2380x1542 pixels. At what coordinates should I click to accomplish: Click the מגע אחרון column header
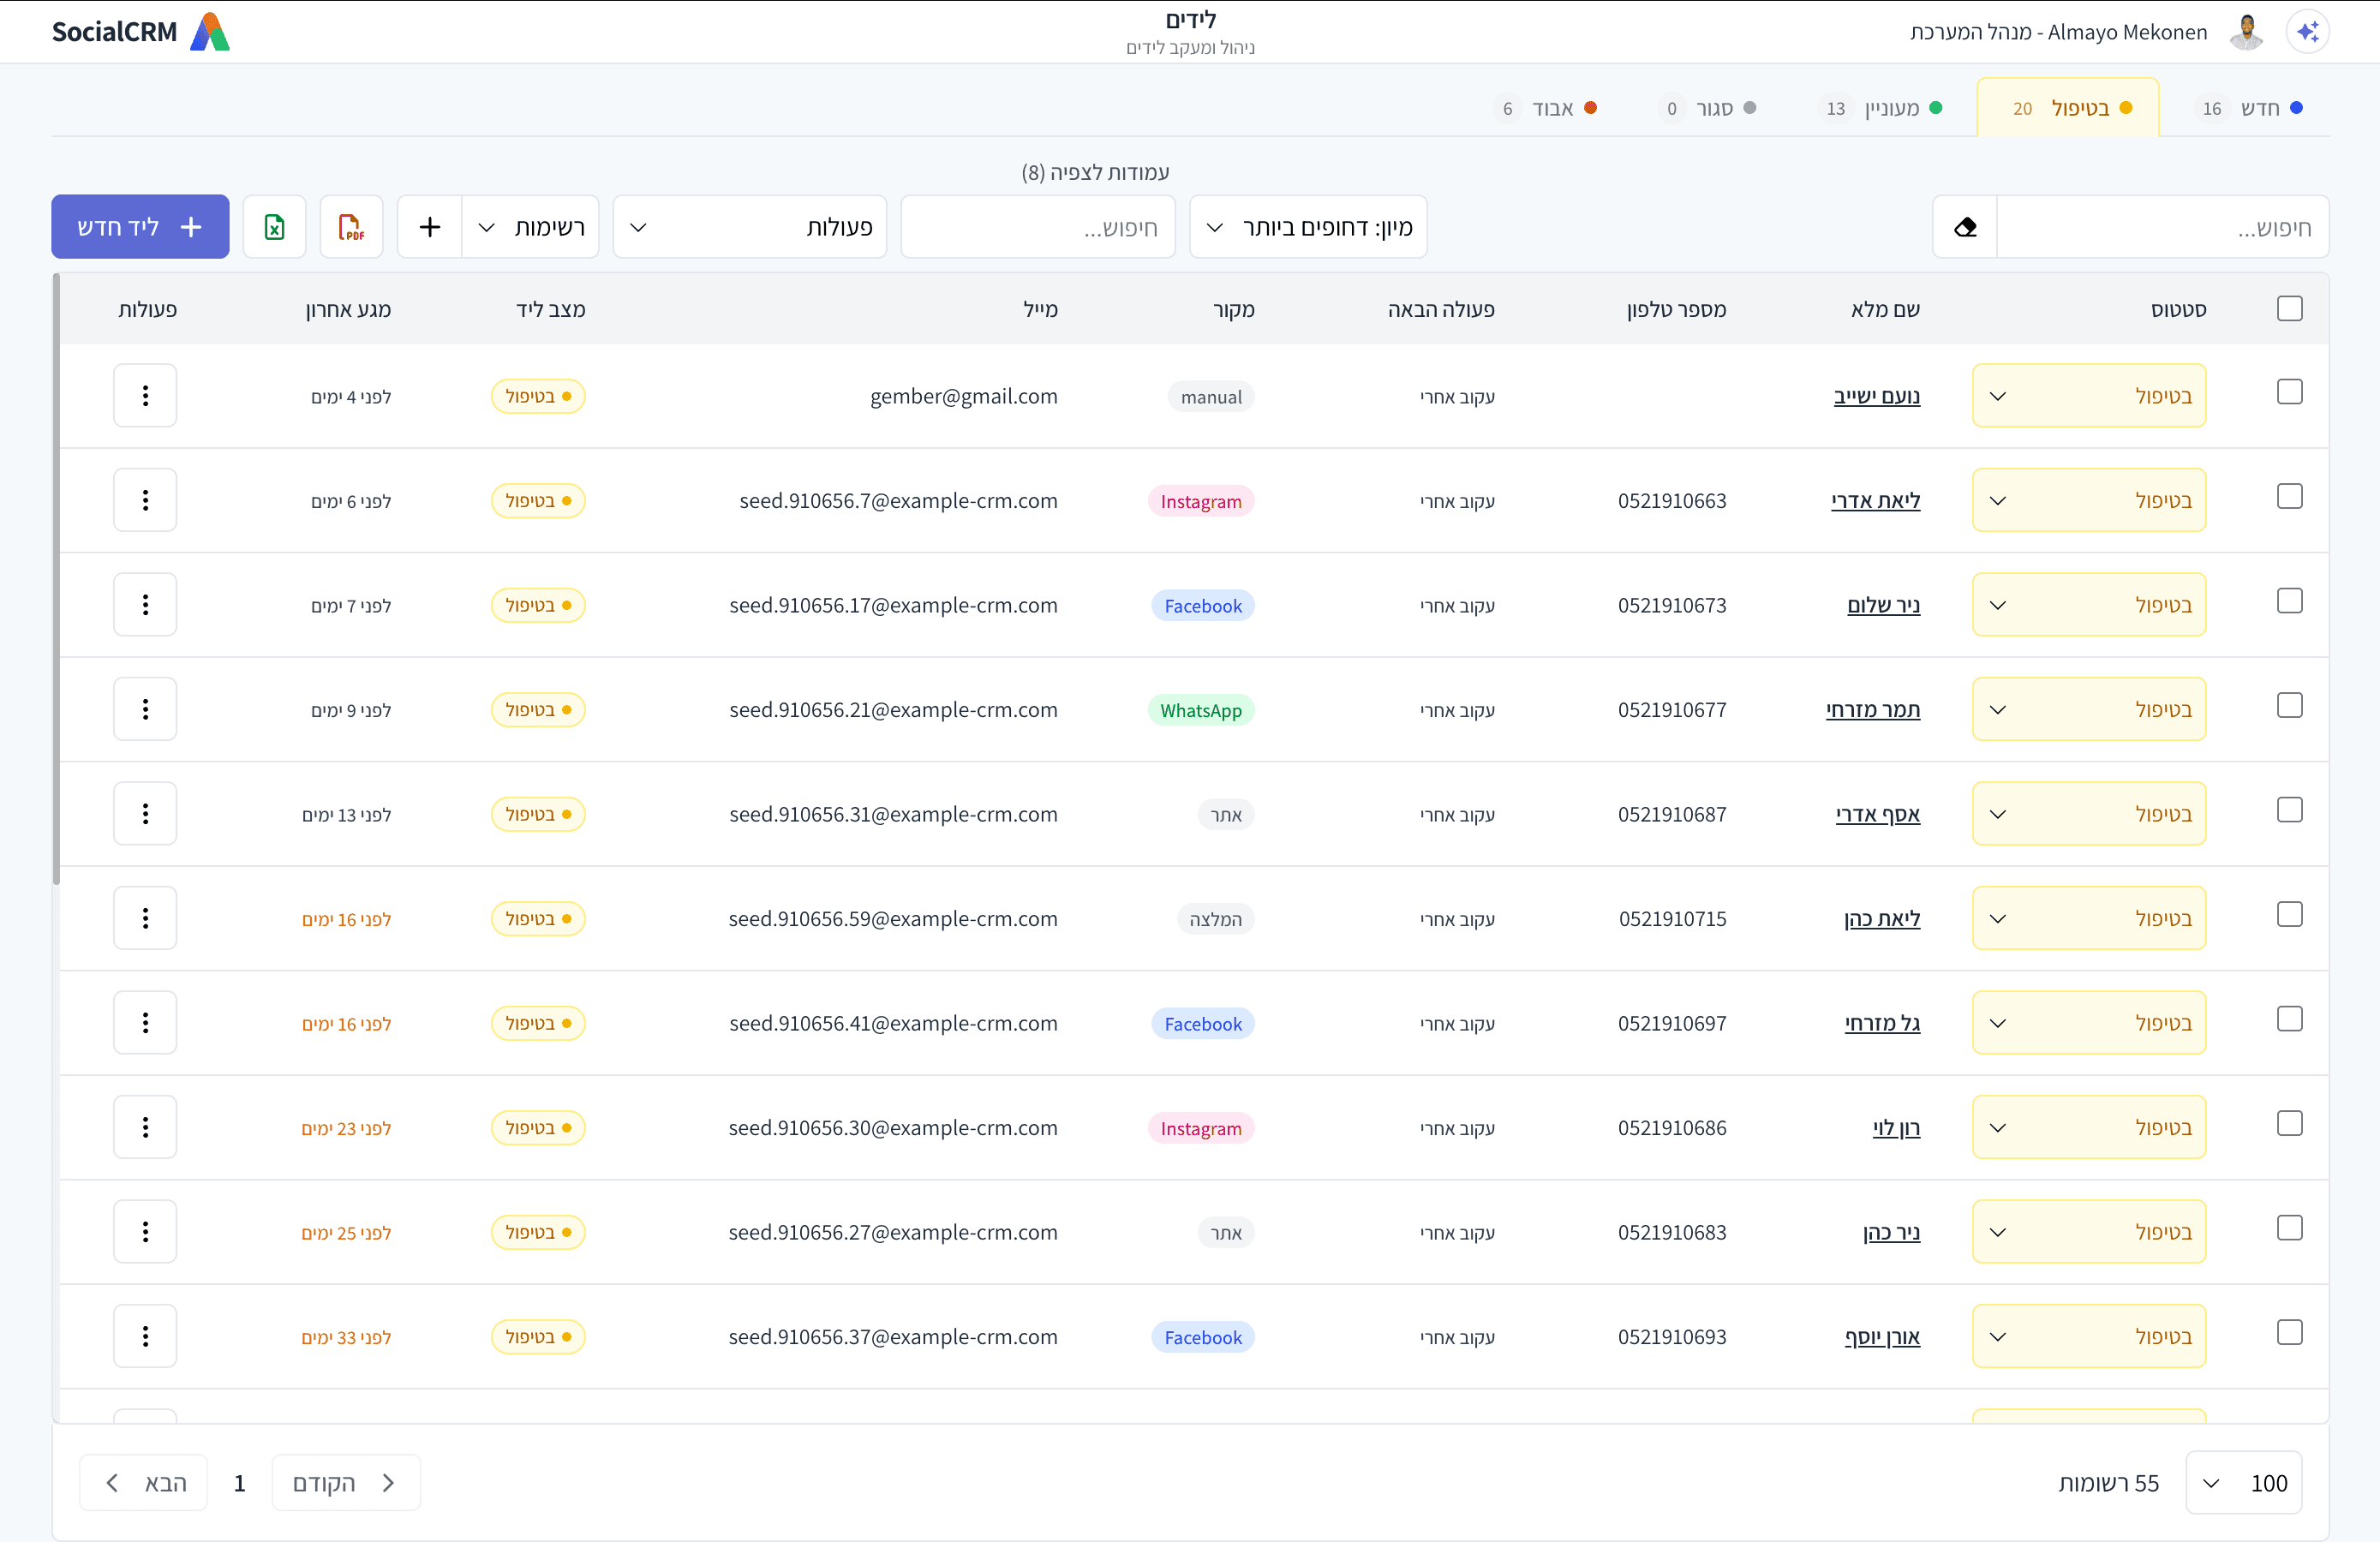348,309
